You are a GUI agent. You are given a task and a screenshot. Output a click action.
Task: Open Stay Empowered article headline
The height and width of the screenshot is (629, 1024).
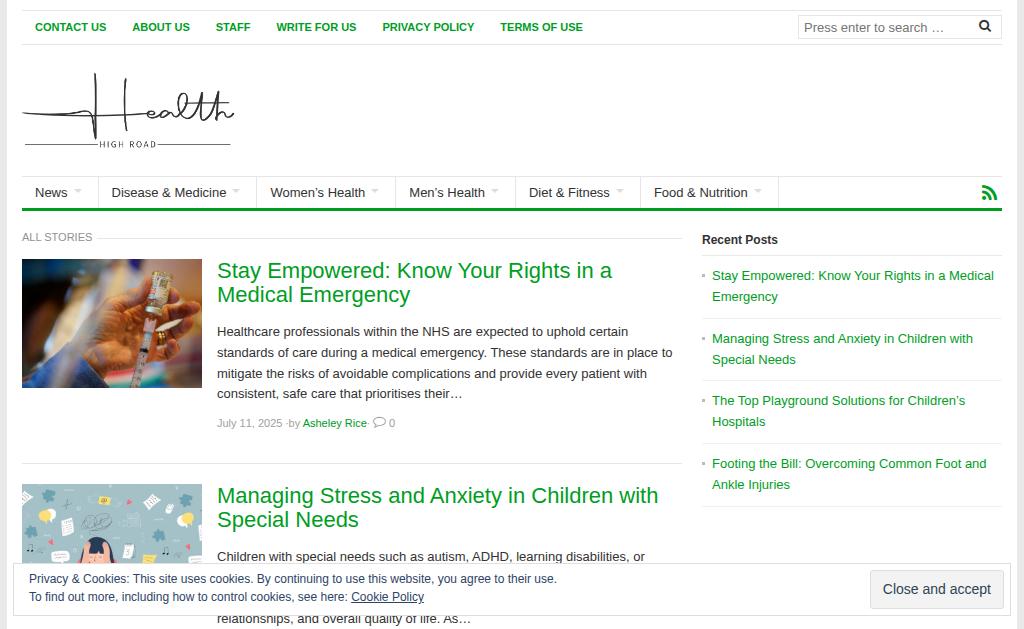pyautogui.click(x=414, y=283)
